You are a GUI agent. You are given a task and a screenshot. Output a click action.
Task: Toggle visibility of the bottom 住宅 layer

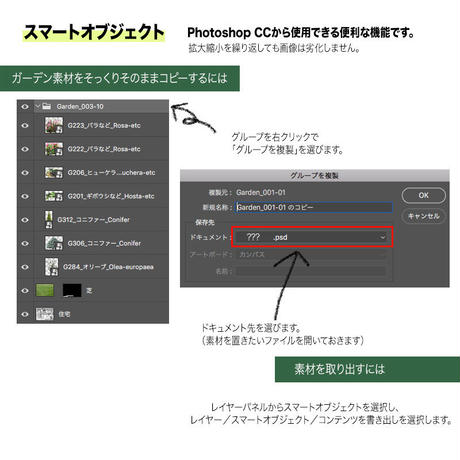[25, 314]
